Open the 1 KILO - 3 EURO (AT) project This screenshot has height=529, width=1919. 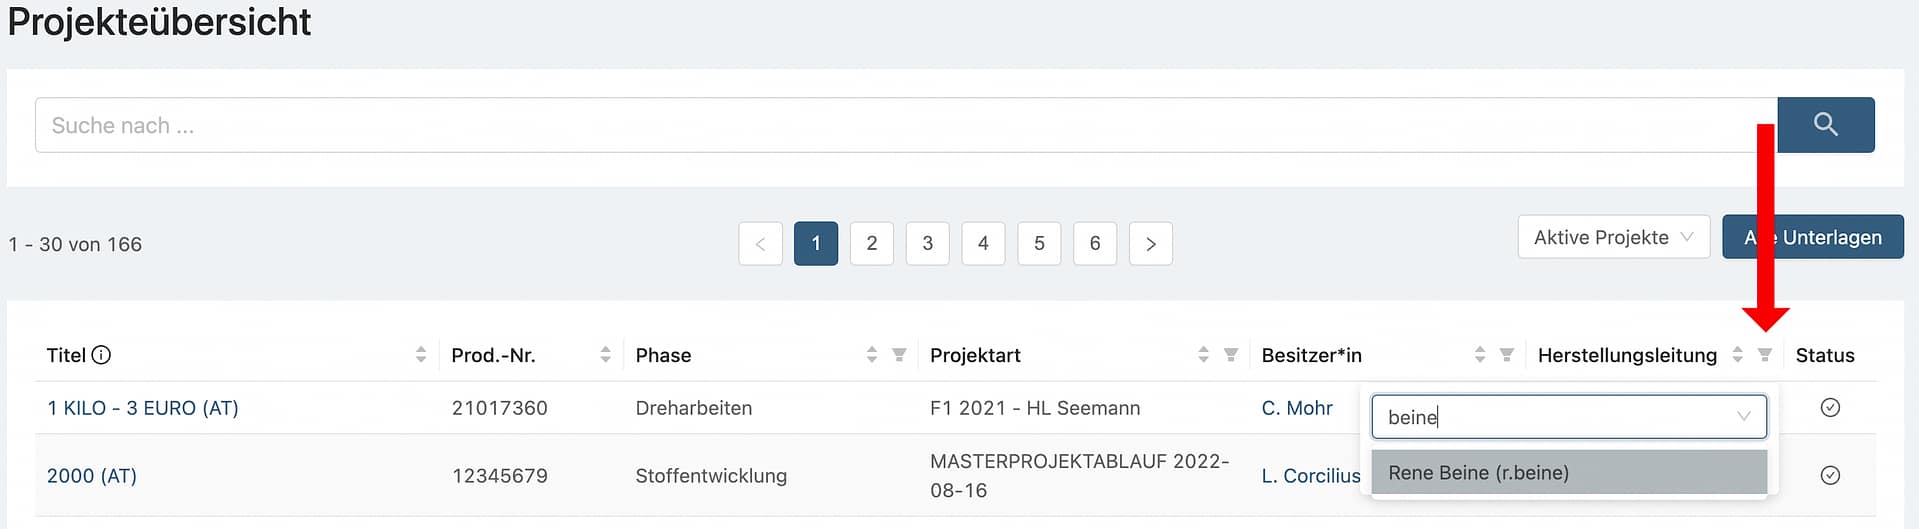coord(142,408)
